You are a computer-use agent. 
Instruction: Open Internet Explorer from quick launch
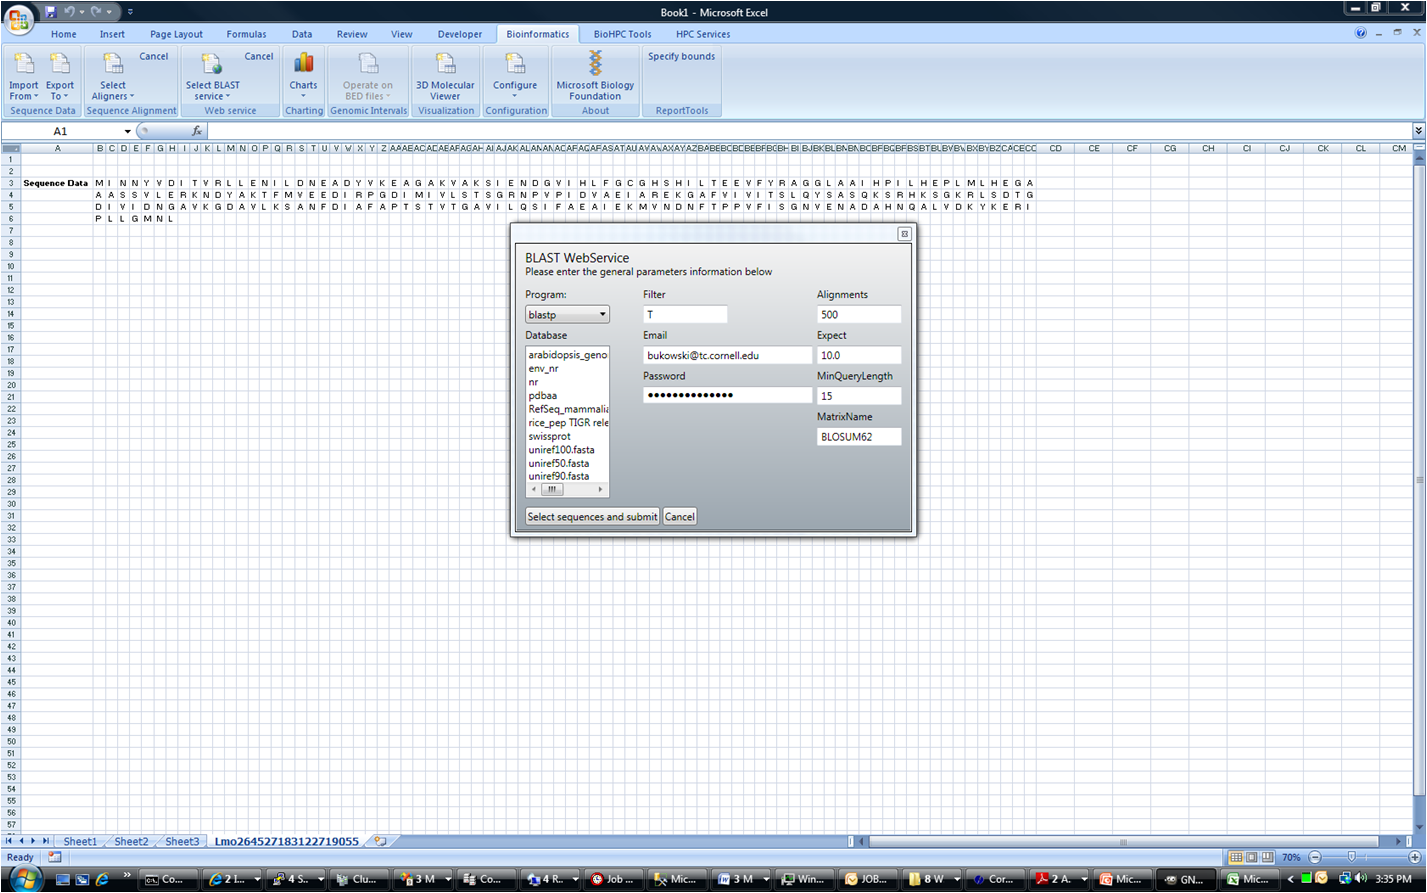102,880
